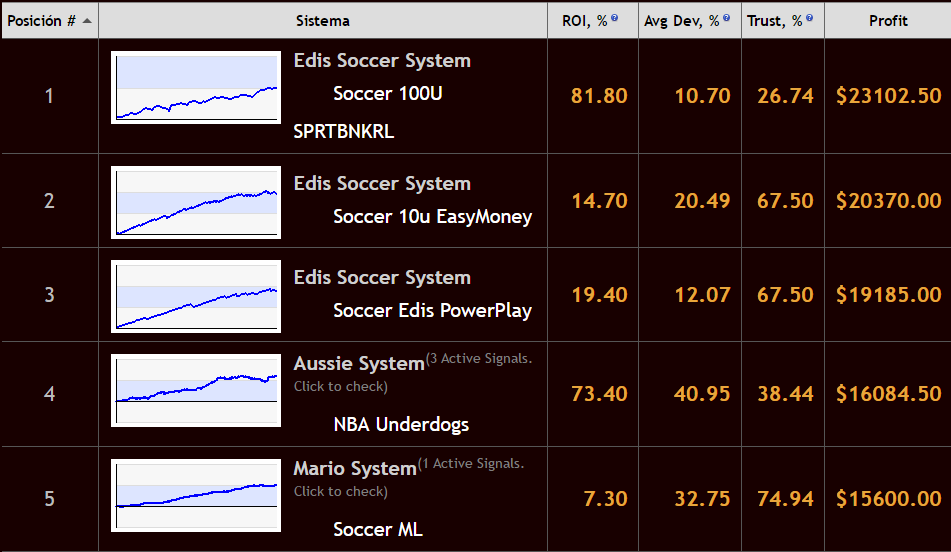Click ROI value 73.40
This screenshot has width=951, height=552.
click(x=599, y=394)
